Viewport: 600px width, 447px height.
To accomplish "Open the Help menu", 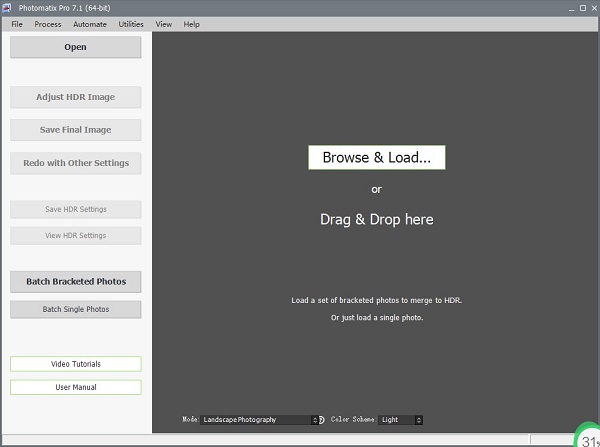I will point(191,24).
